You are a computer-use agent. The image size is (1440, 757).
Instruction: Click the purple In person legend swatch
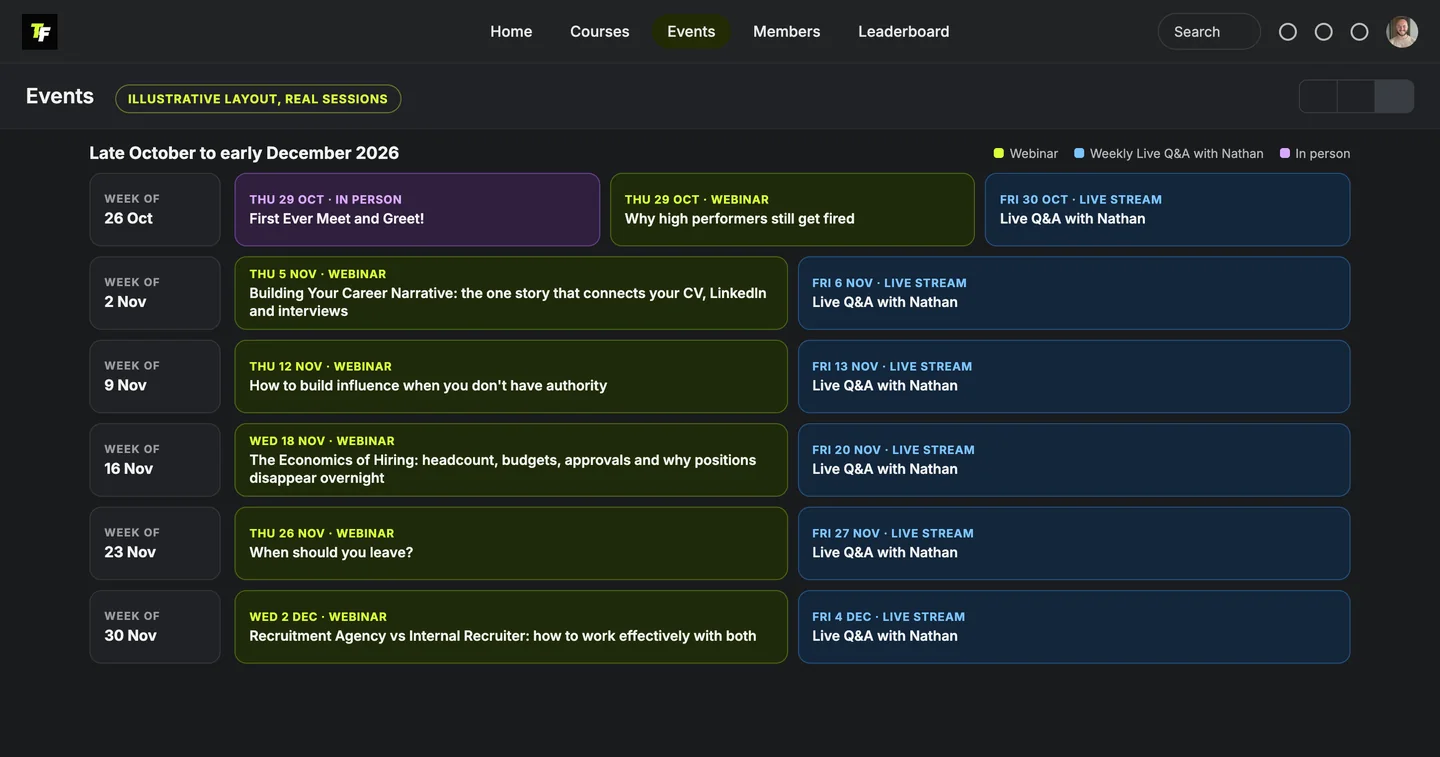(1285, 153)
